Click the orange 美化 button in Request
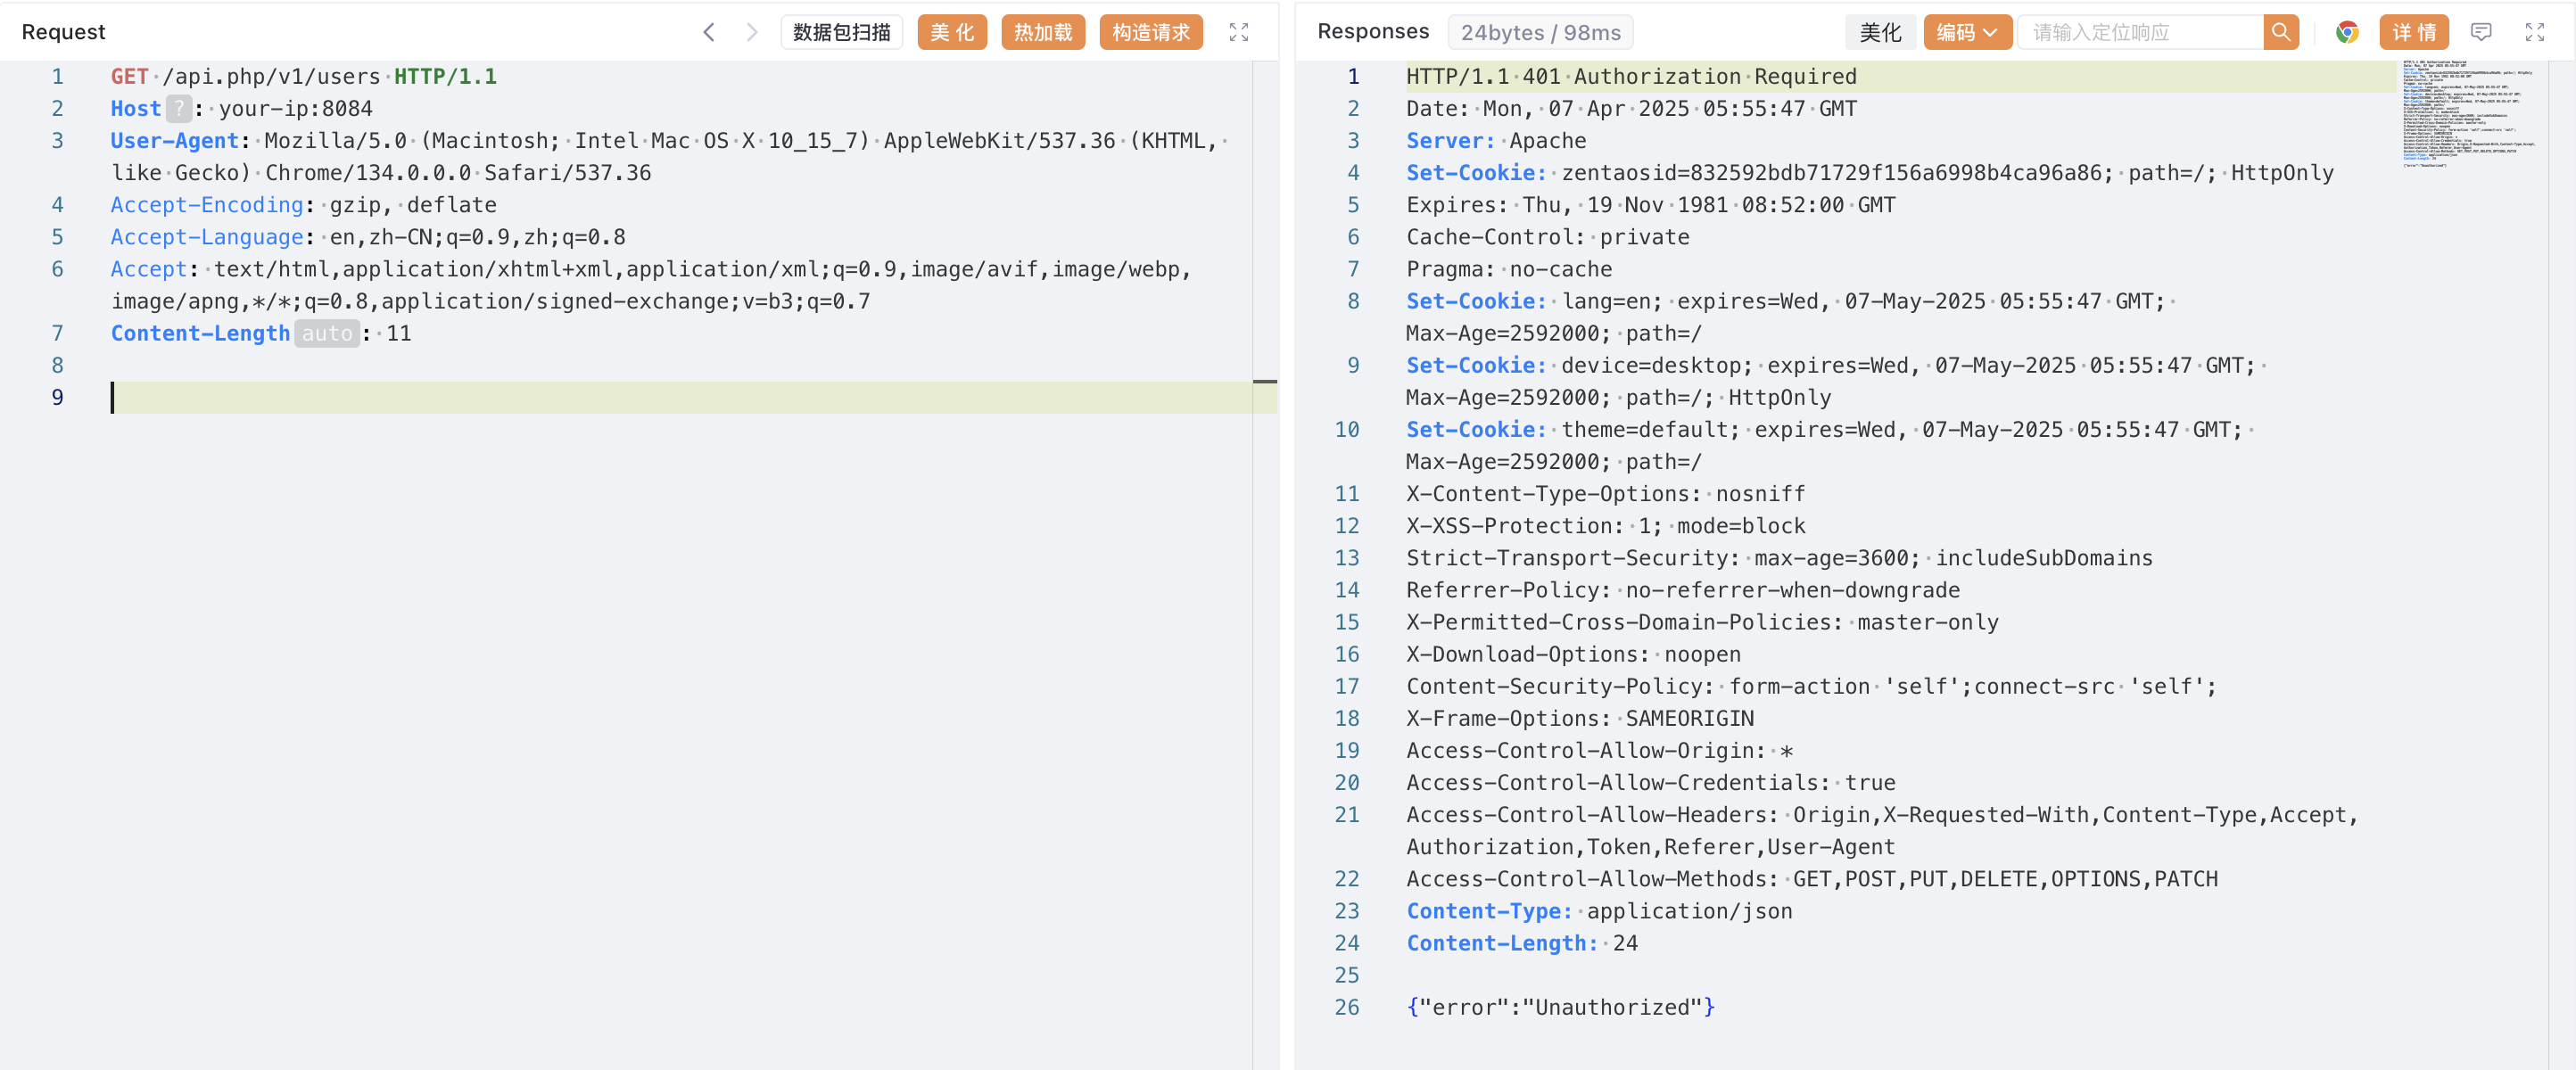 tap(951, 32)
